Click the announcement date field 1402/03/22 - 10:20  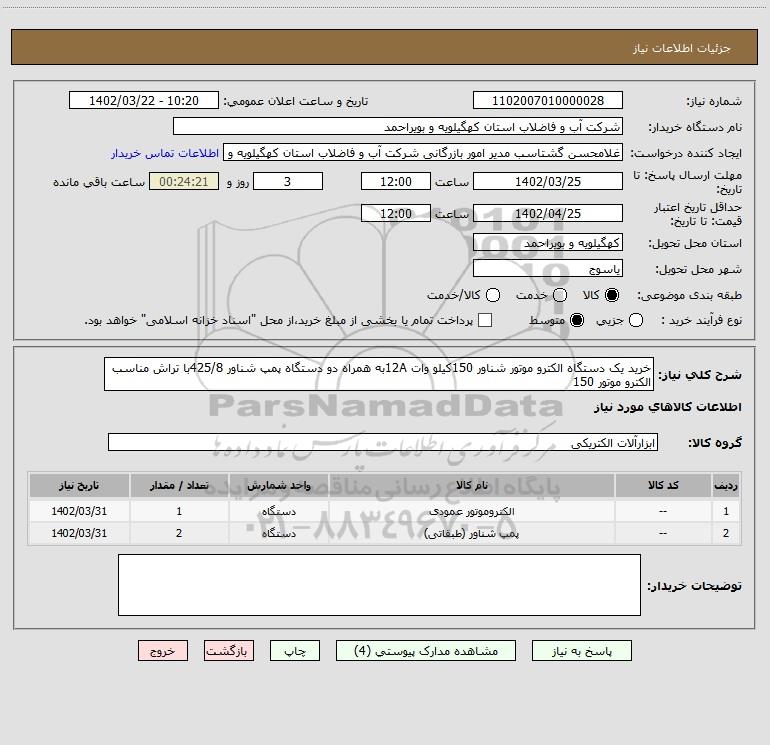(x=143, y=101)
